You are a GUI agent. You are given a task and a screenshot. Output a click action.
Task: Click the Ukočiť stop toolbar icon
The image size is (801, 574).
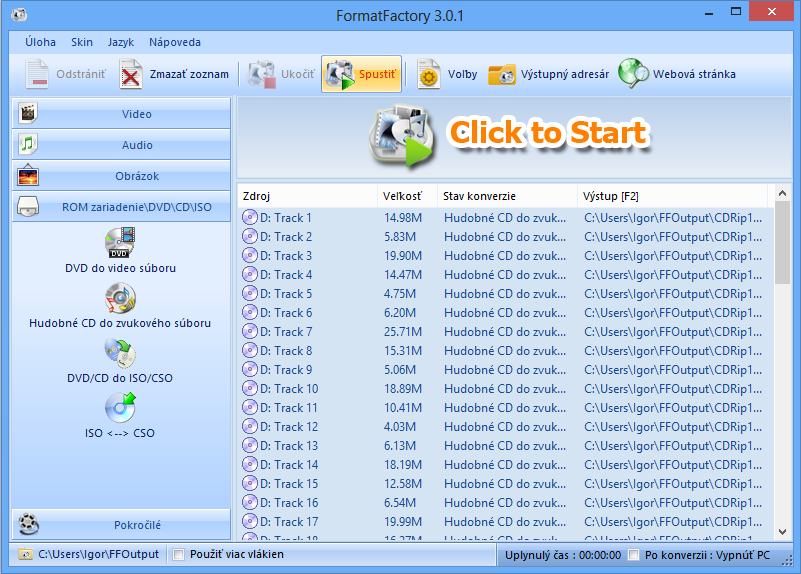click(x=262, y=75)
